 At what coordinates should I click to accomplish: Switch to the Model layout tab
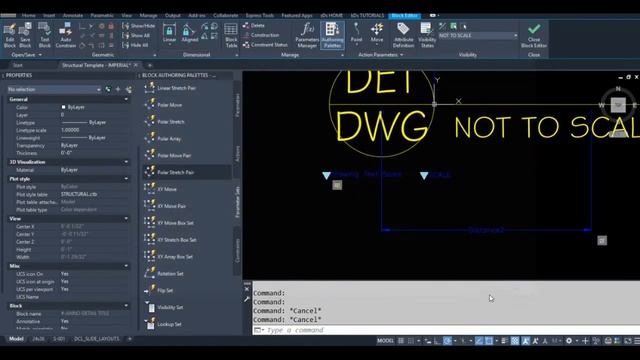pos(16,339)
